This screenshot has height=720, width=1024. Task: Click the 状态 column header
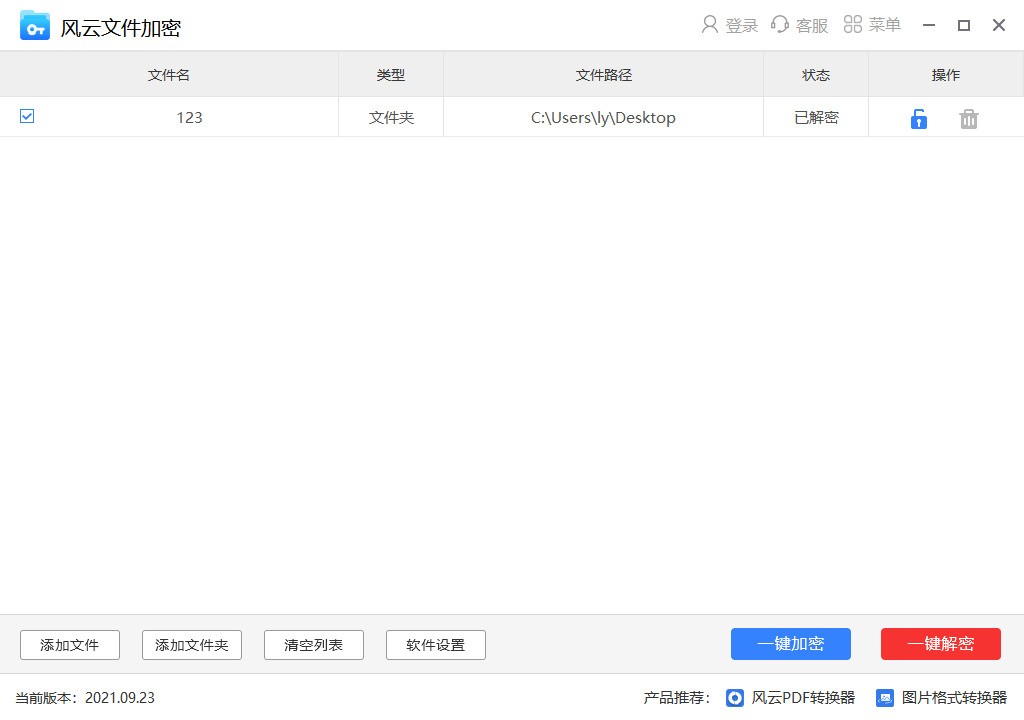point(816,75)
